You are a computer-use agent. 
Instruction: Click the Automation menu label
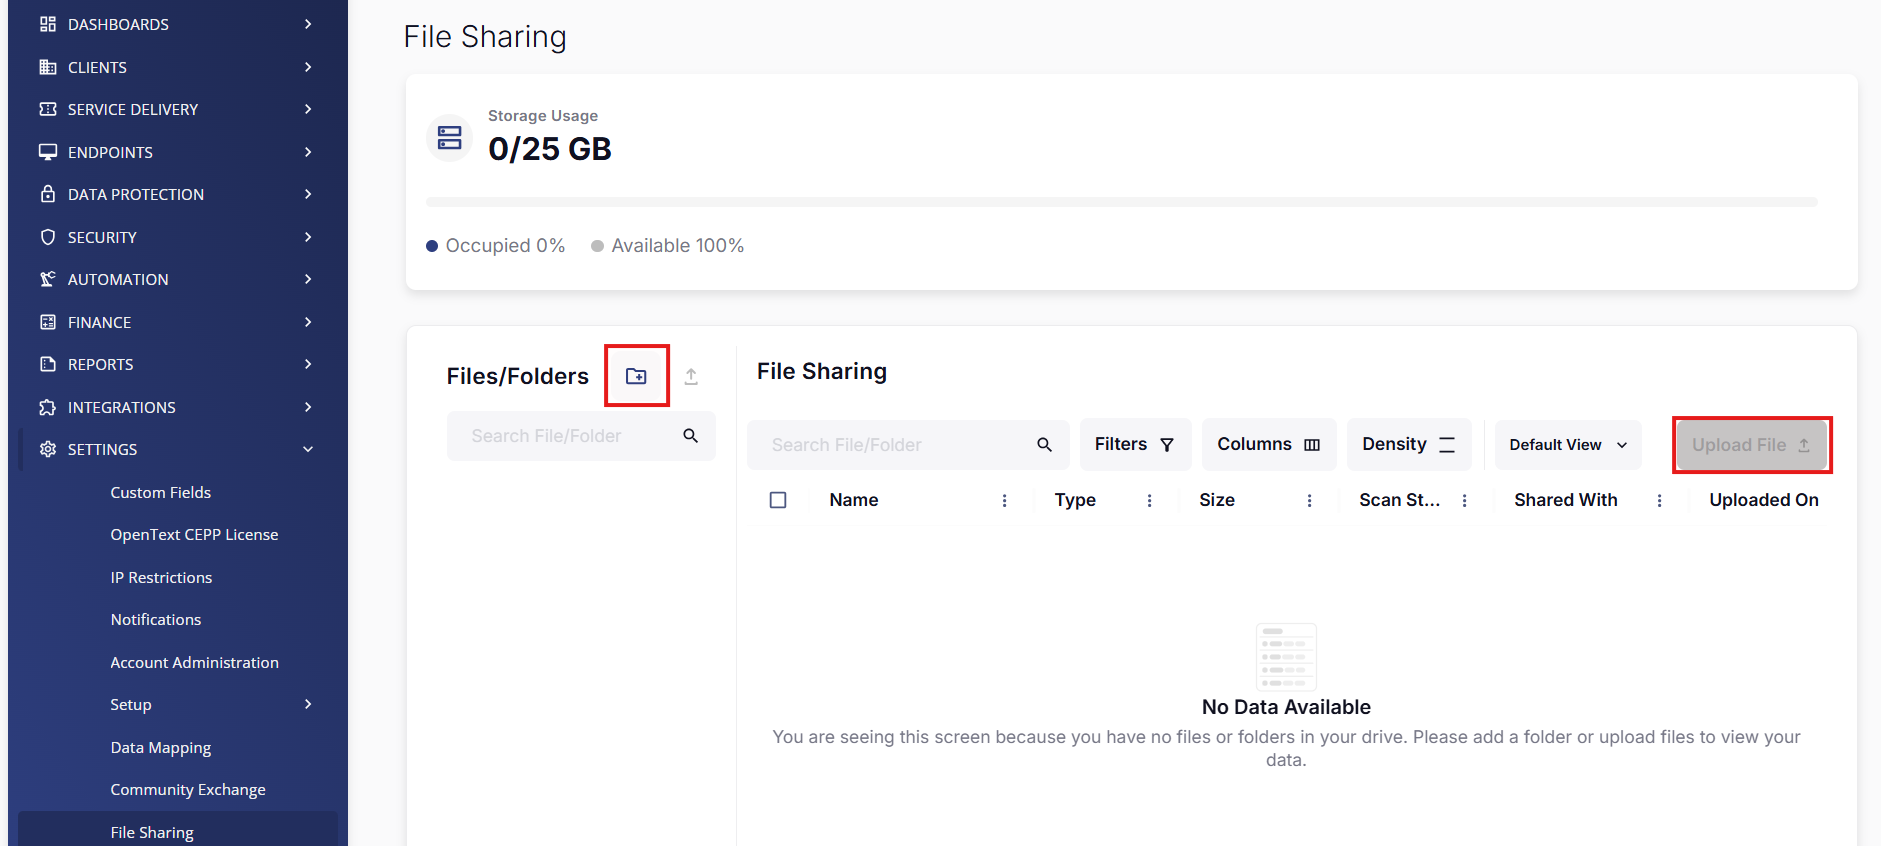tap(118, 279)
